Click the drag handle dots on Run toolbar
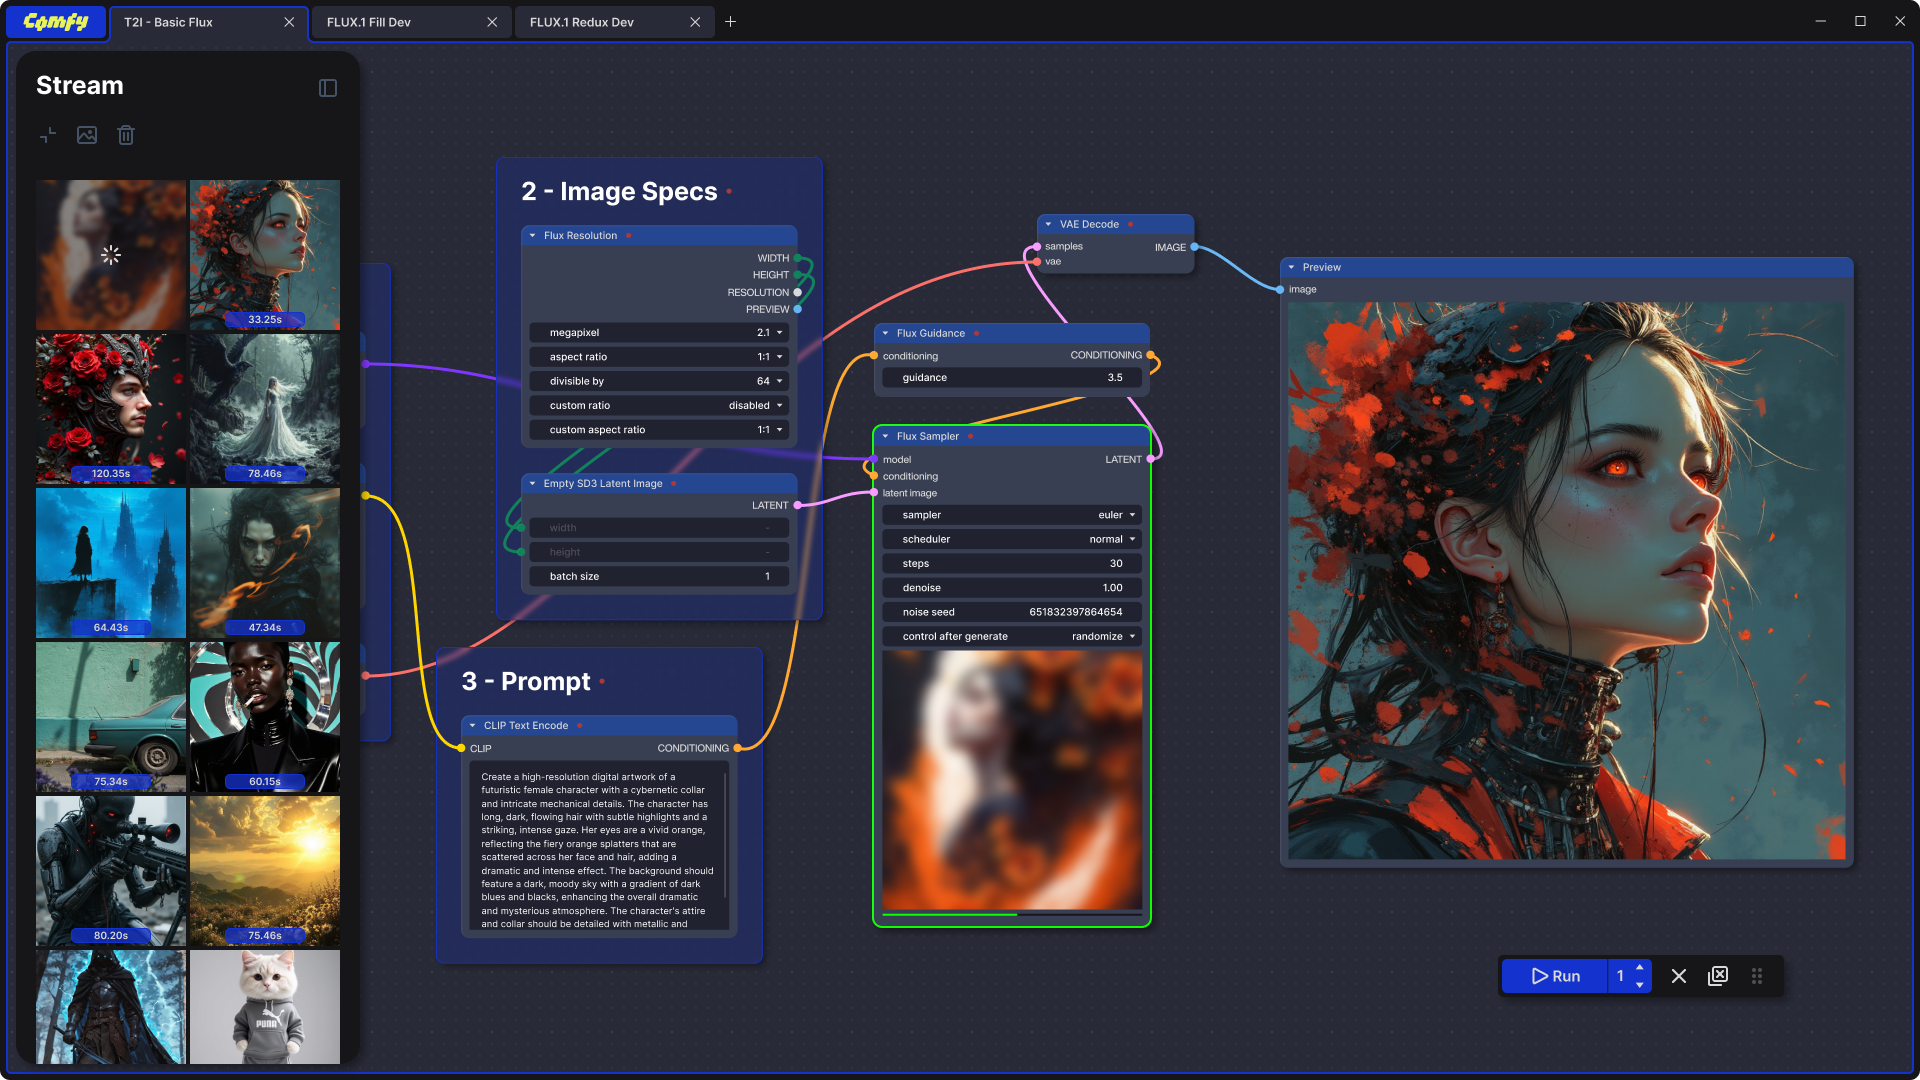This screenshot has width=1920, height=1080. 1757,976
